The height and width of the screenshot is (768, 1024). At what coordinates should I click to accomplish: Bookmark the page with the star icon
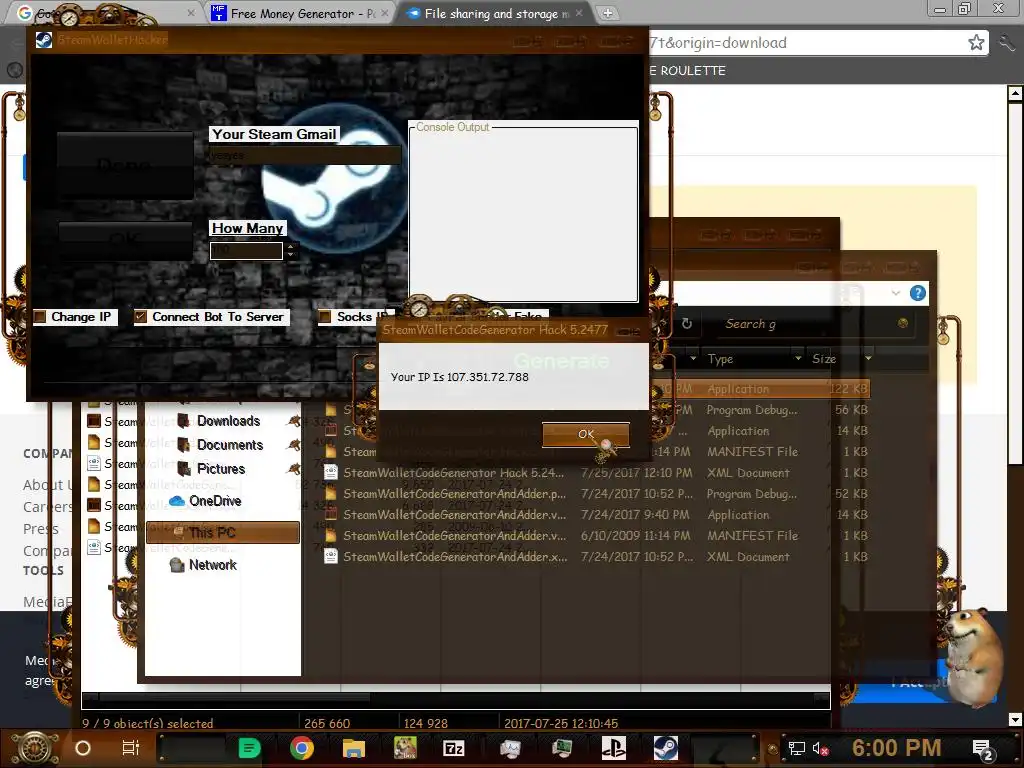click(x=976, y=43)
